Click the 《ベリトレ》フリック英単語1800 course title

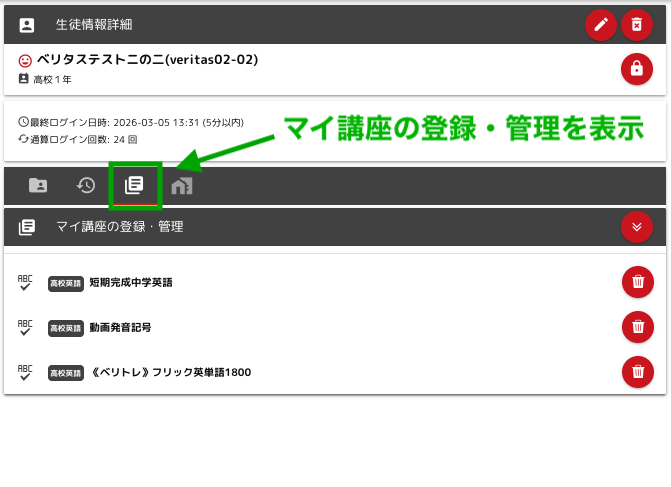point(171,372)
